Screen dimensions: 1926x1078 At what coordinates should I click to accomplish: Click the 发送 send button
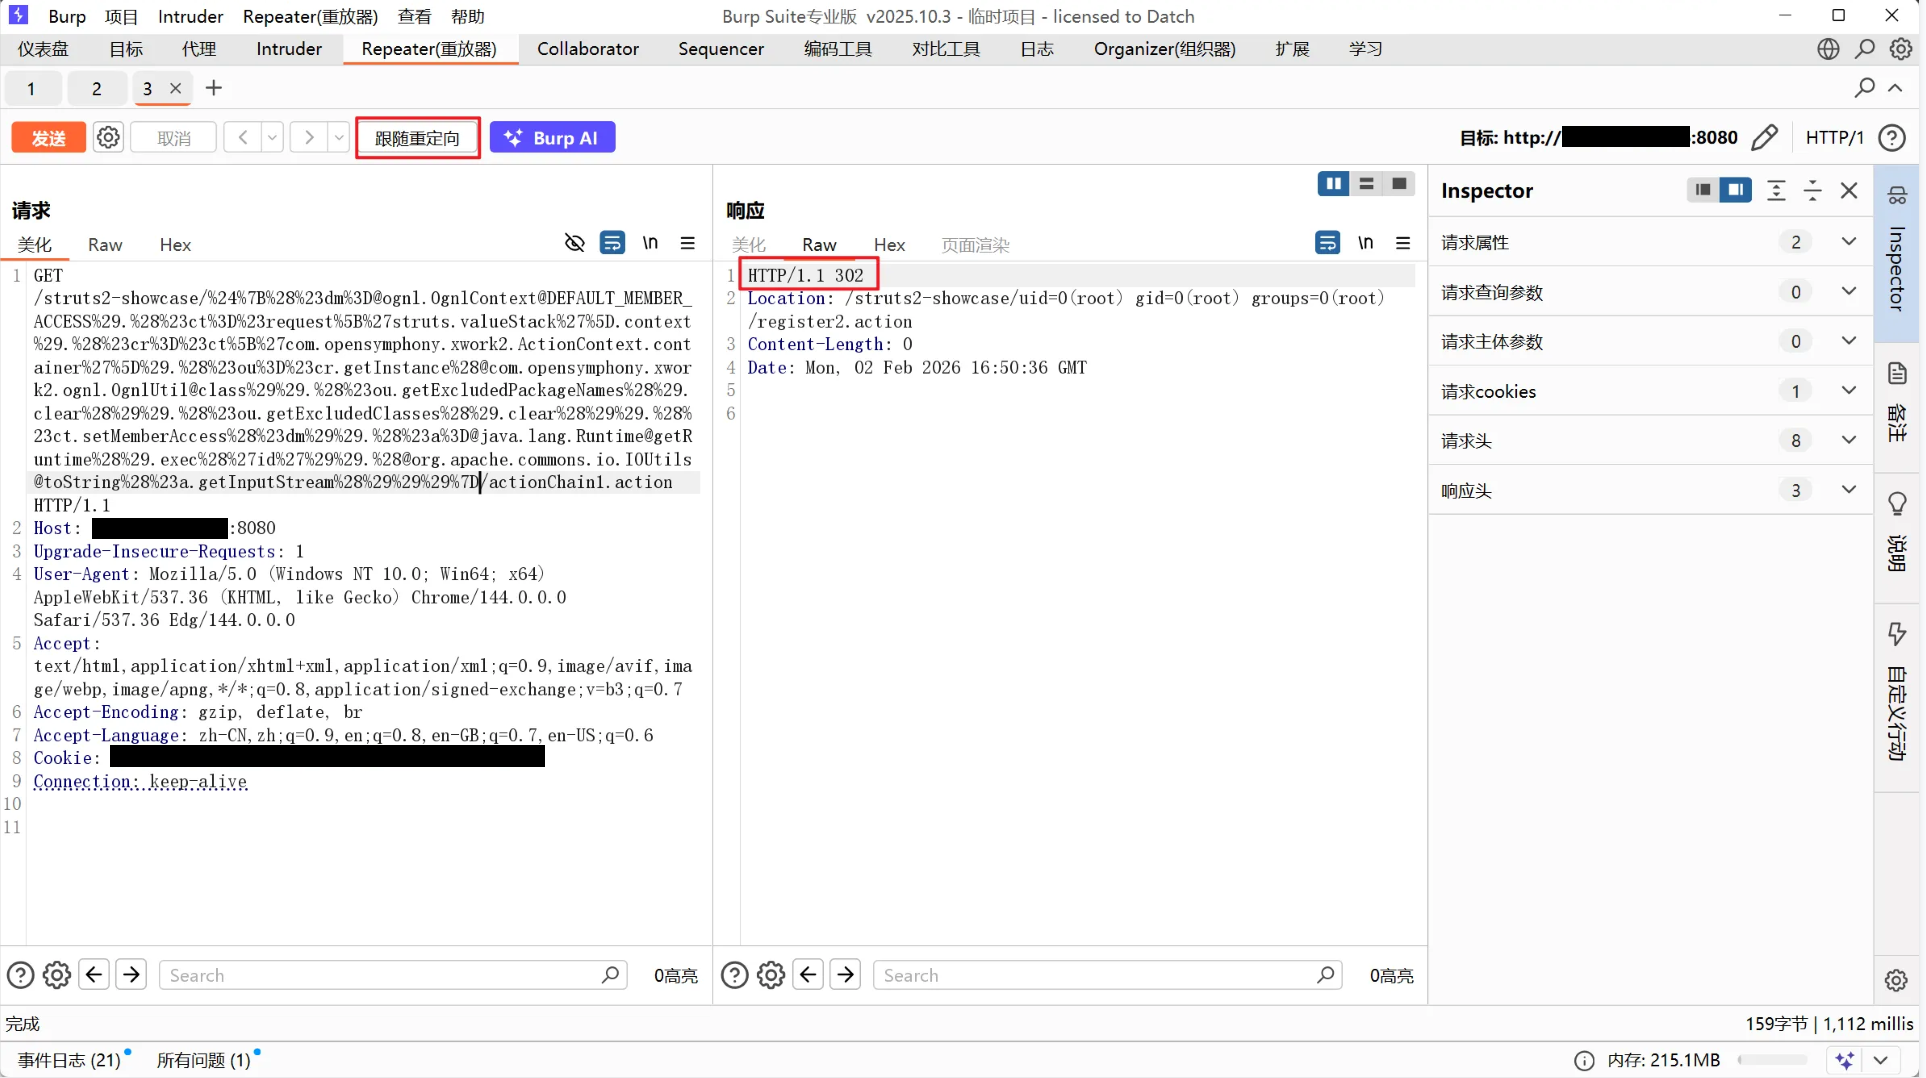(48, 138)
